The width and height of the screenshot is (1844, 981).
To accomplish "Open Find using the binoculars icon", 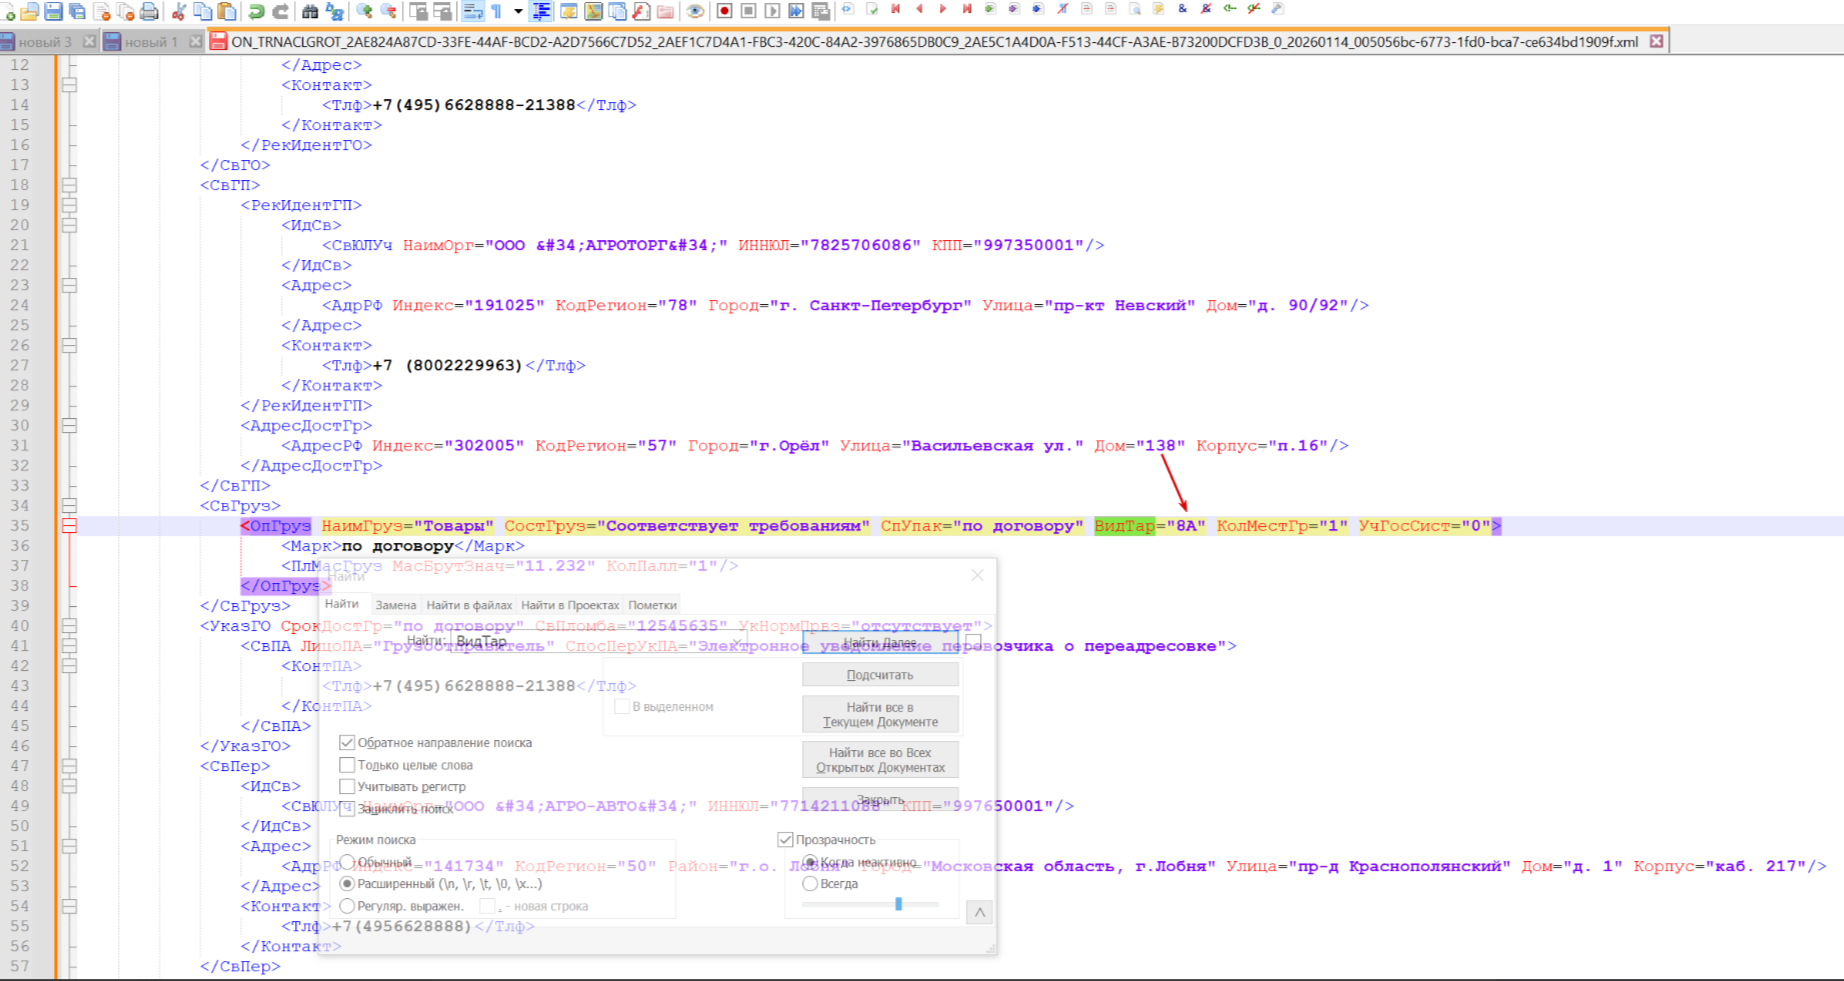I will pos(310,12).
